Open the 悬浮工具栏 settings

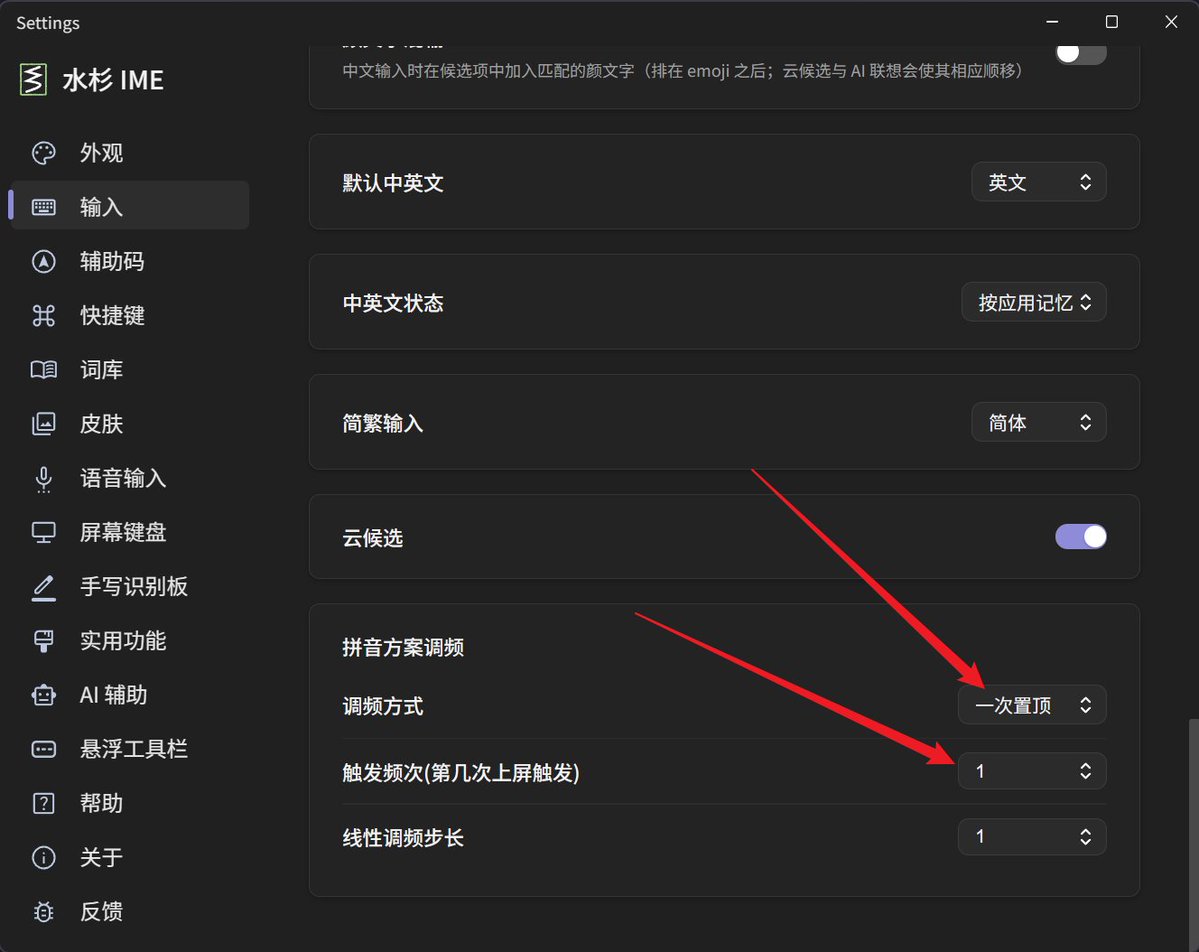[129, 749]
